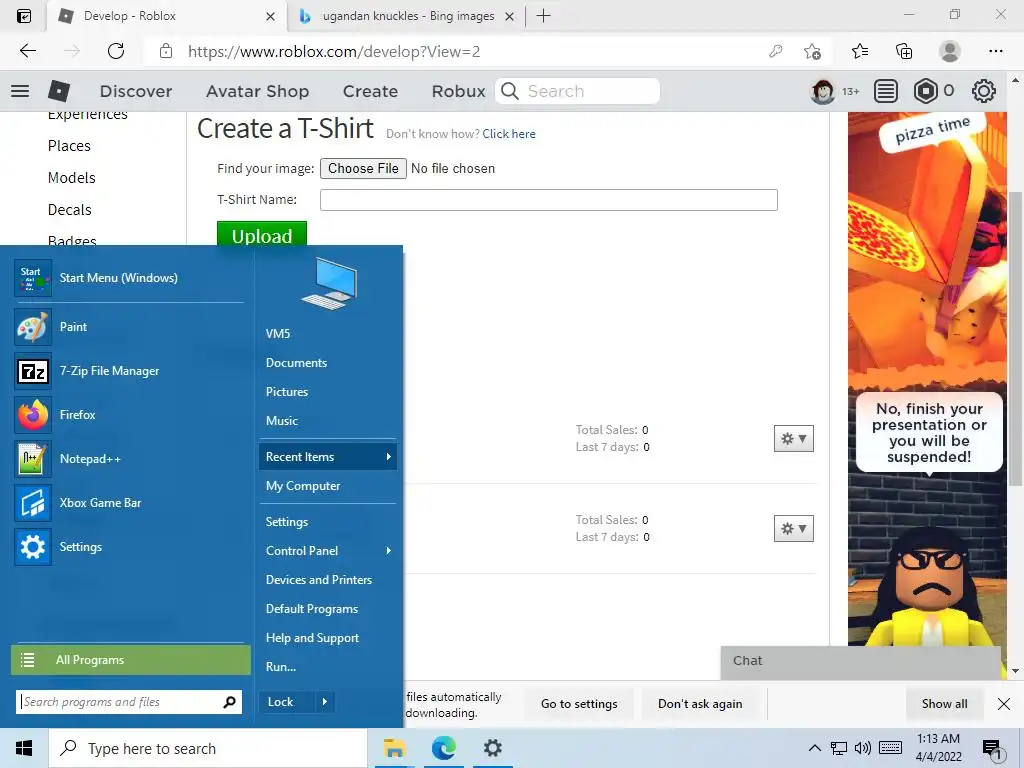
Task: Select Devices and Printers
Action: 319,580
